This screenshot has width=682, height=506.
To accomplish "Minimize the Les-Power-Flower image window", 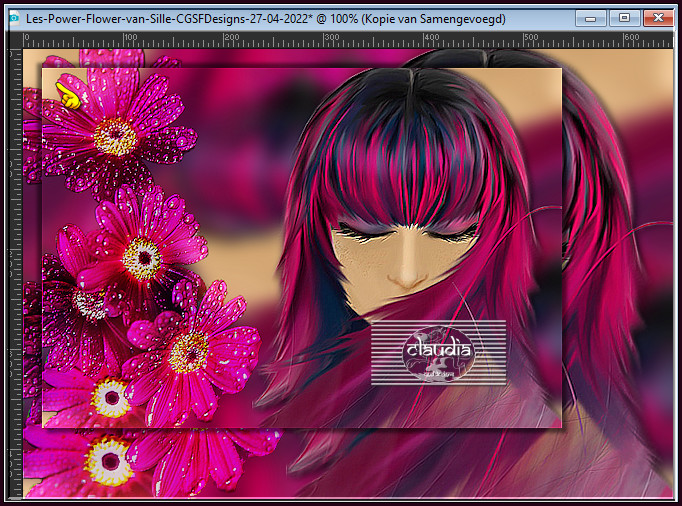I will [x=591, y=18].
